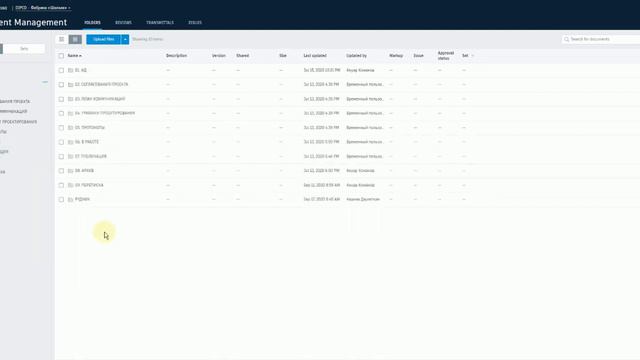The image size is (640, 360).
Task: Click folder icon of 02 СОГЛАСОВАНИЕ ПРОЕКТА
Action: (71, 84)
